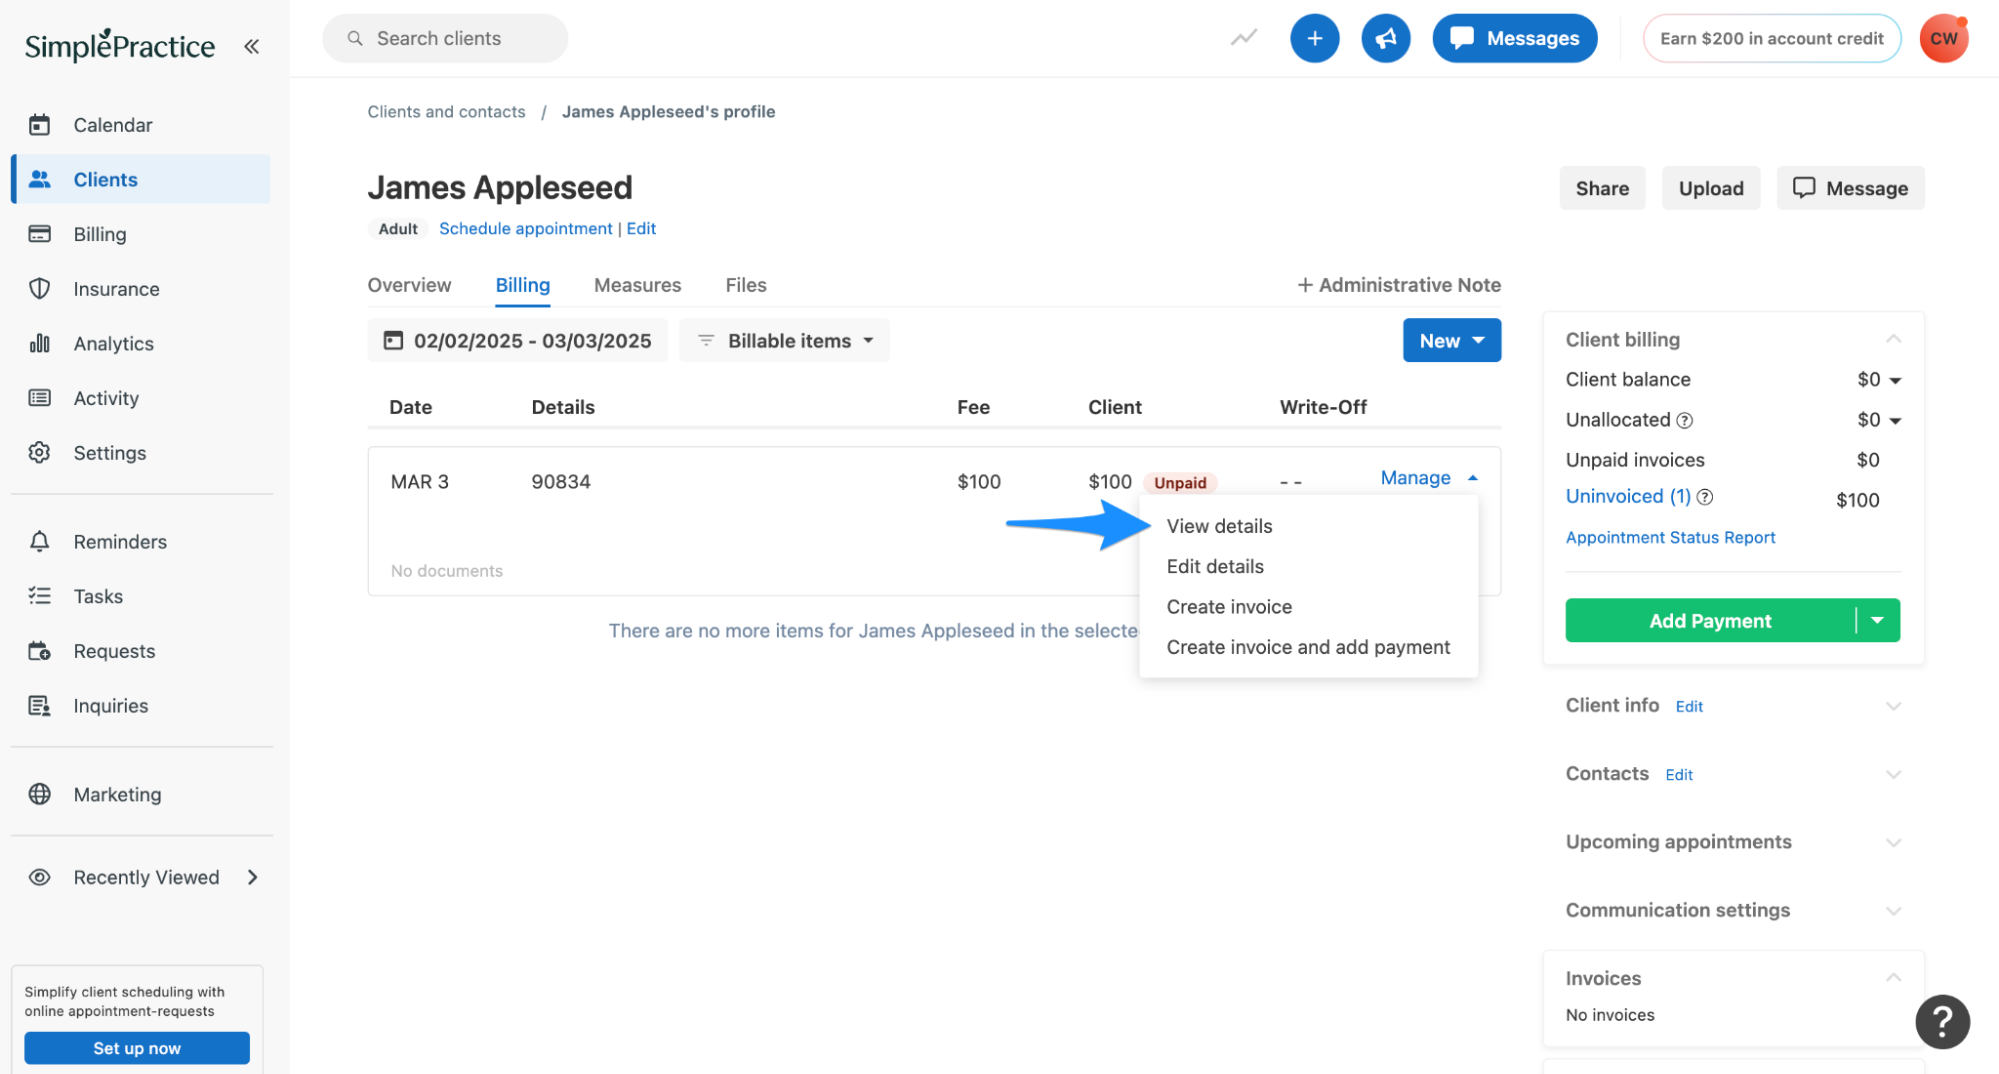Collapse the Client billing panel

(1893, 339)
